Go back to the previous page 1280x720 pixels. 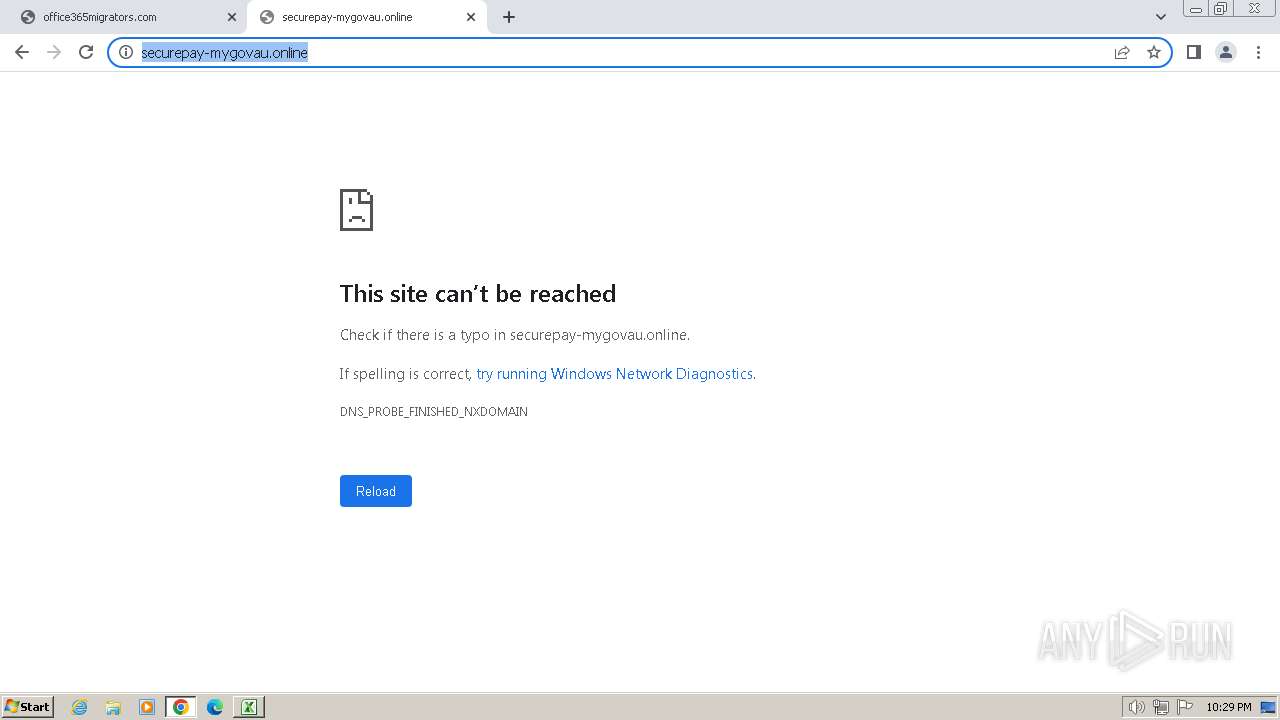click(x=22, y=52)
